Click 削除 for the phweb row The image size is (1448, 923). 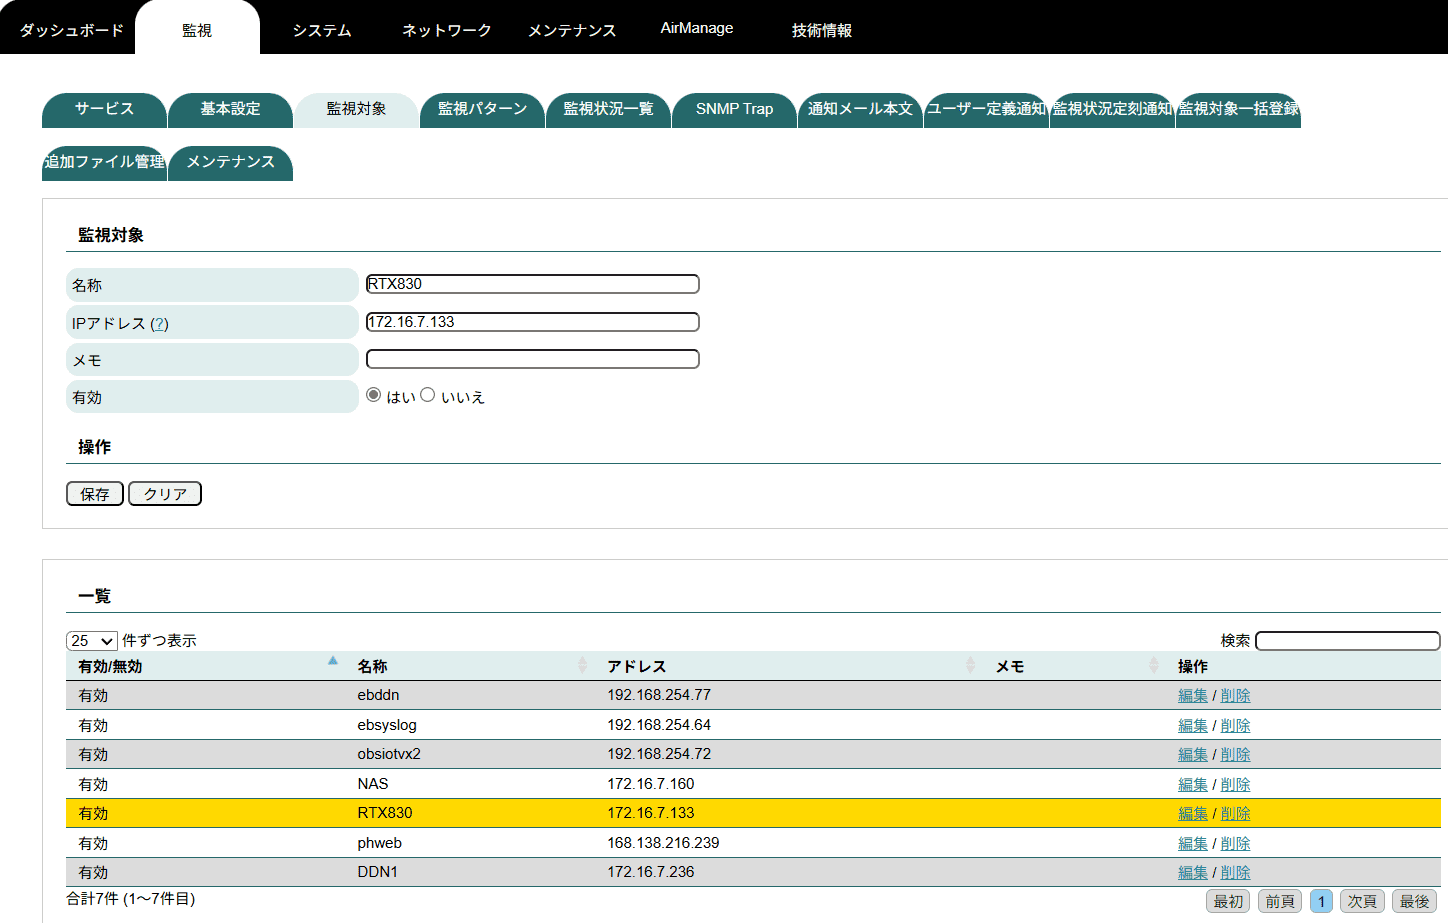click(x=1235, y=844)
